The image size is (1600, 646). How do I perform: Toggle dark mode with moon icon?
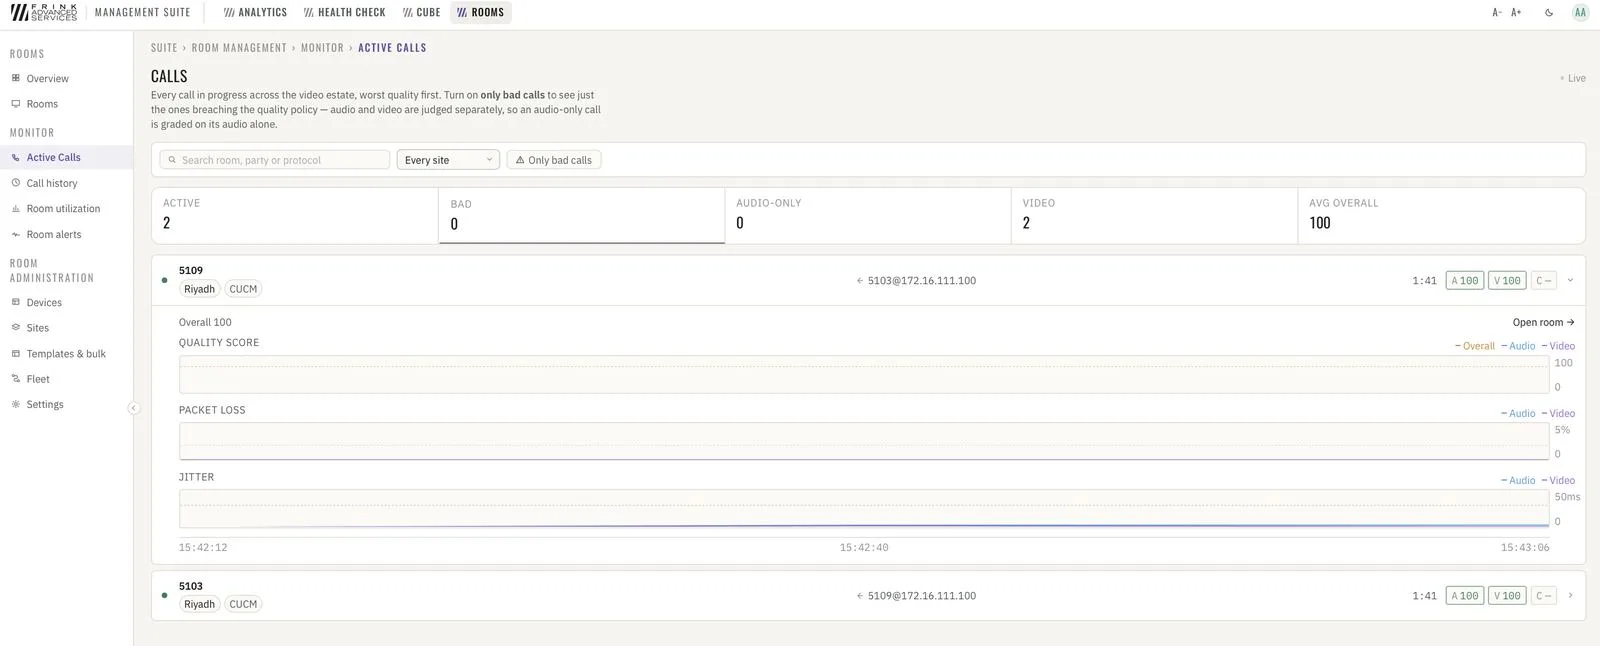(1549, 12)
